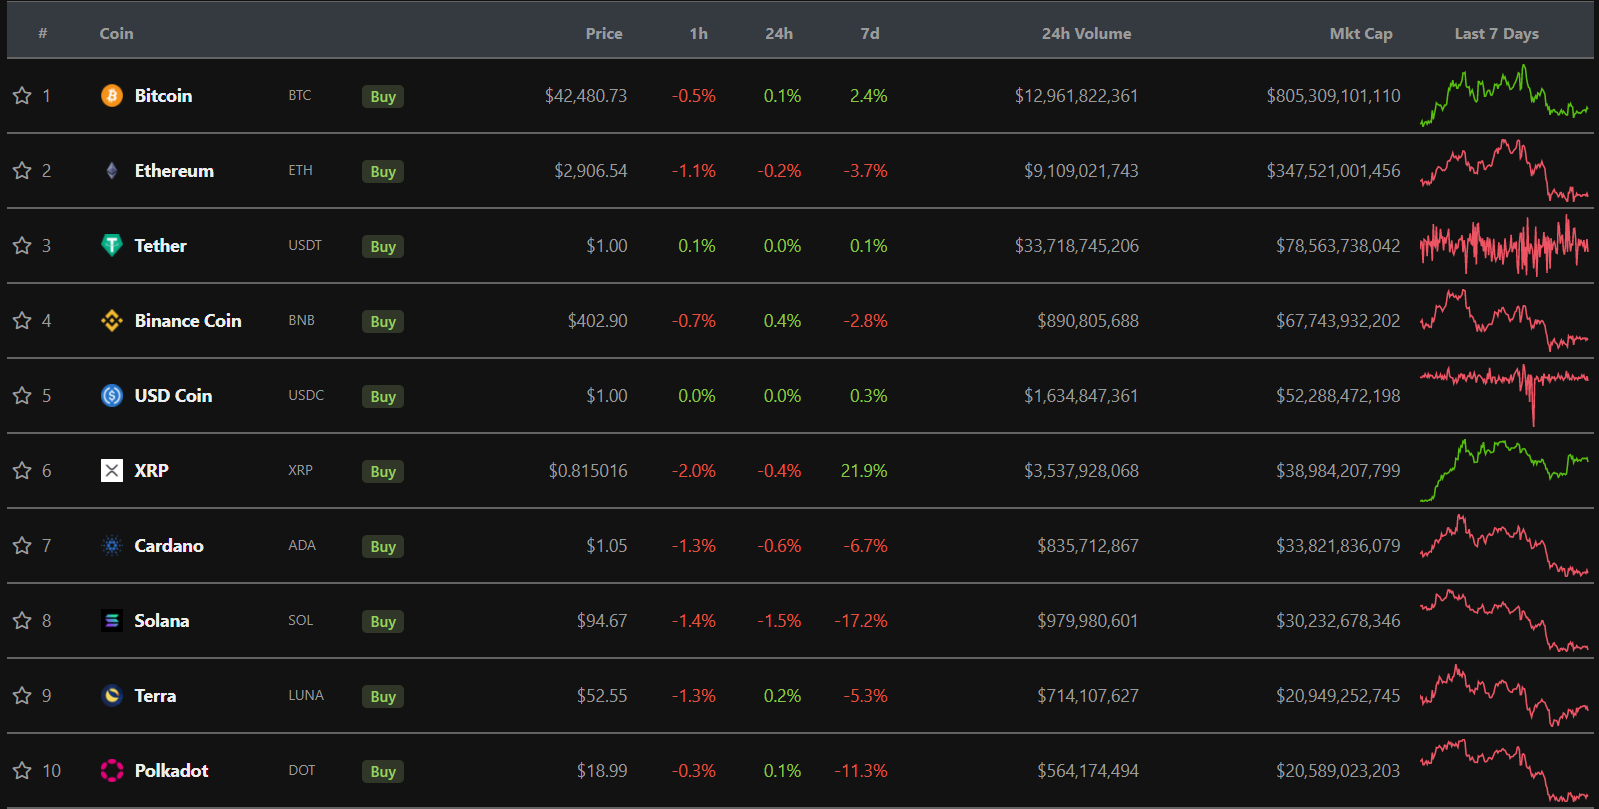
Task: Favorite Bitcoin with the star
Action: pyautogui.click(x=22, y=95)
